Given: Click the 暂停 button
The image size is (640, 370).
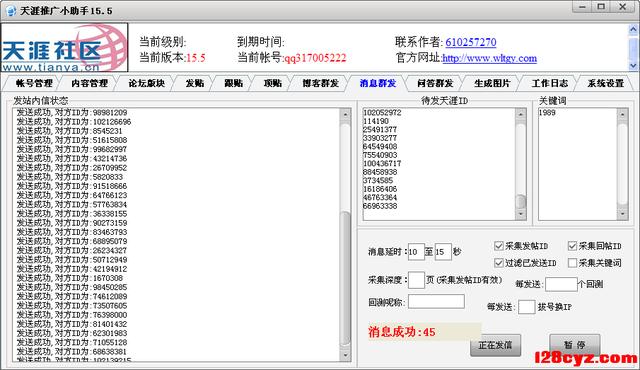Looking at the screenshot, I should pyautogui.click(x=575, y=345).
